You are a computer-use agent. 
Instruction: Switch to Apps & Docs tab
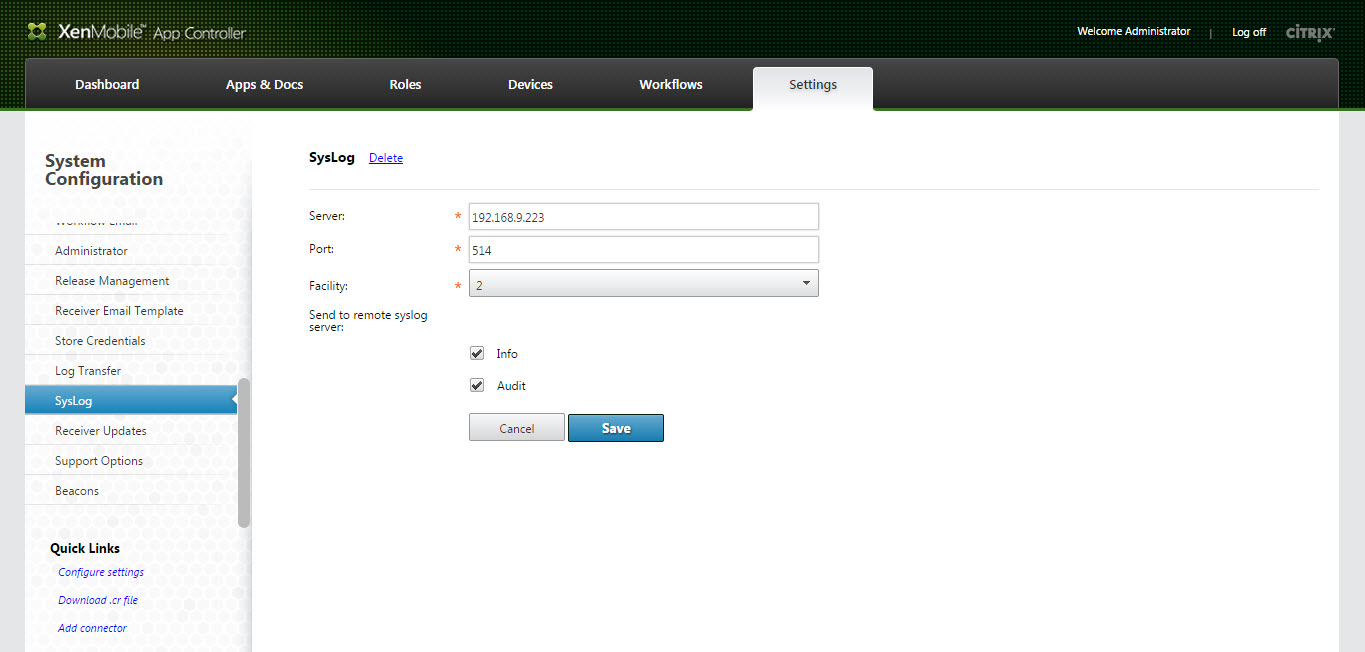pyautogui.click(x=264, y=85)
